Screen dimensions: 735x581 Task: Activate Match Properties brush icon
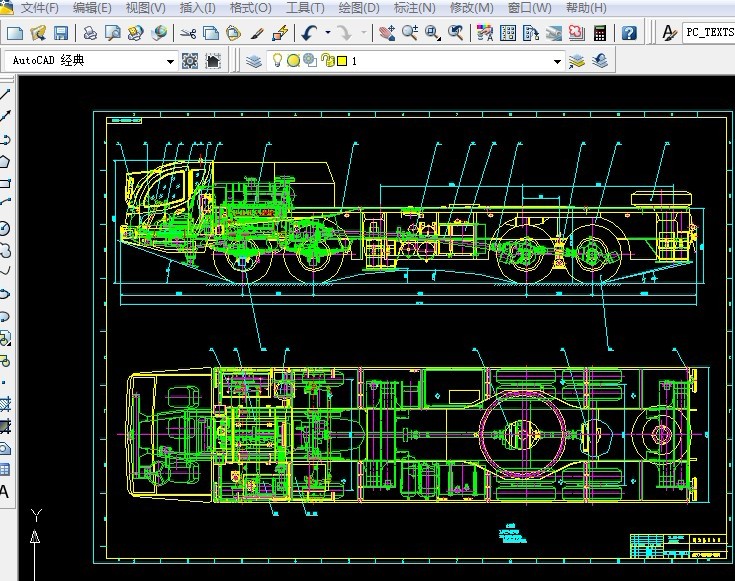257,33
